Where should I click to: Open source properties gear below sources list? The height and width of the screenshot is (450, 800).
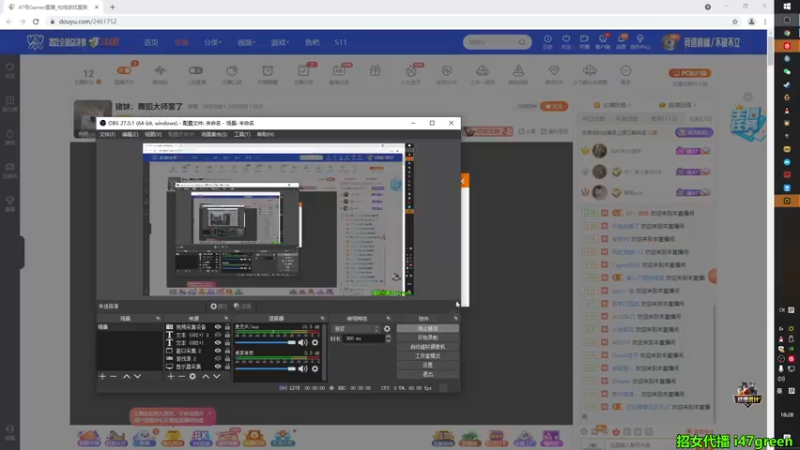click(x=192, y=377)
